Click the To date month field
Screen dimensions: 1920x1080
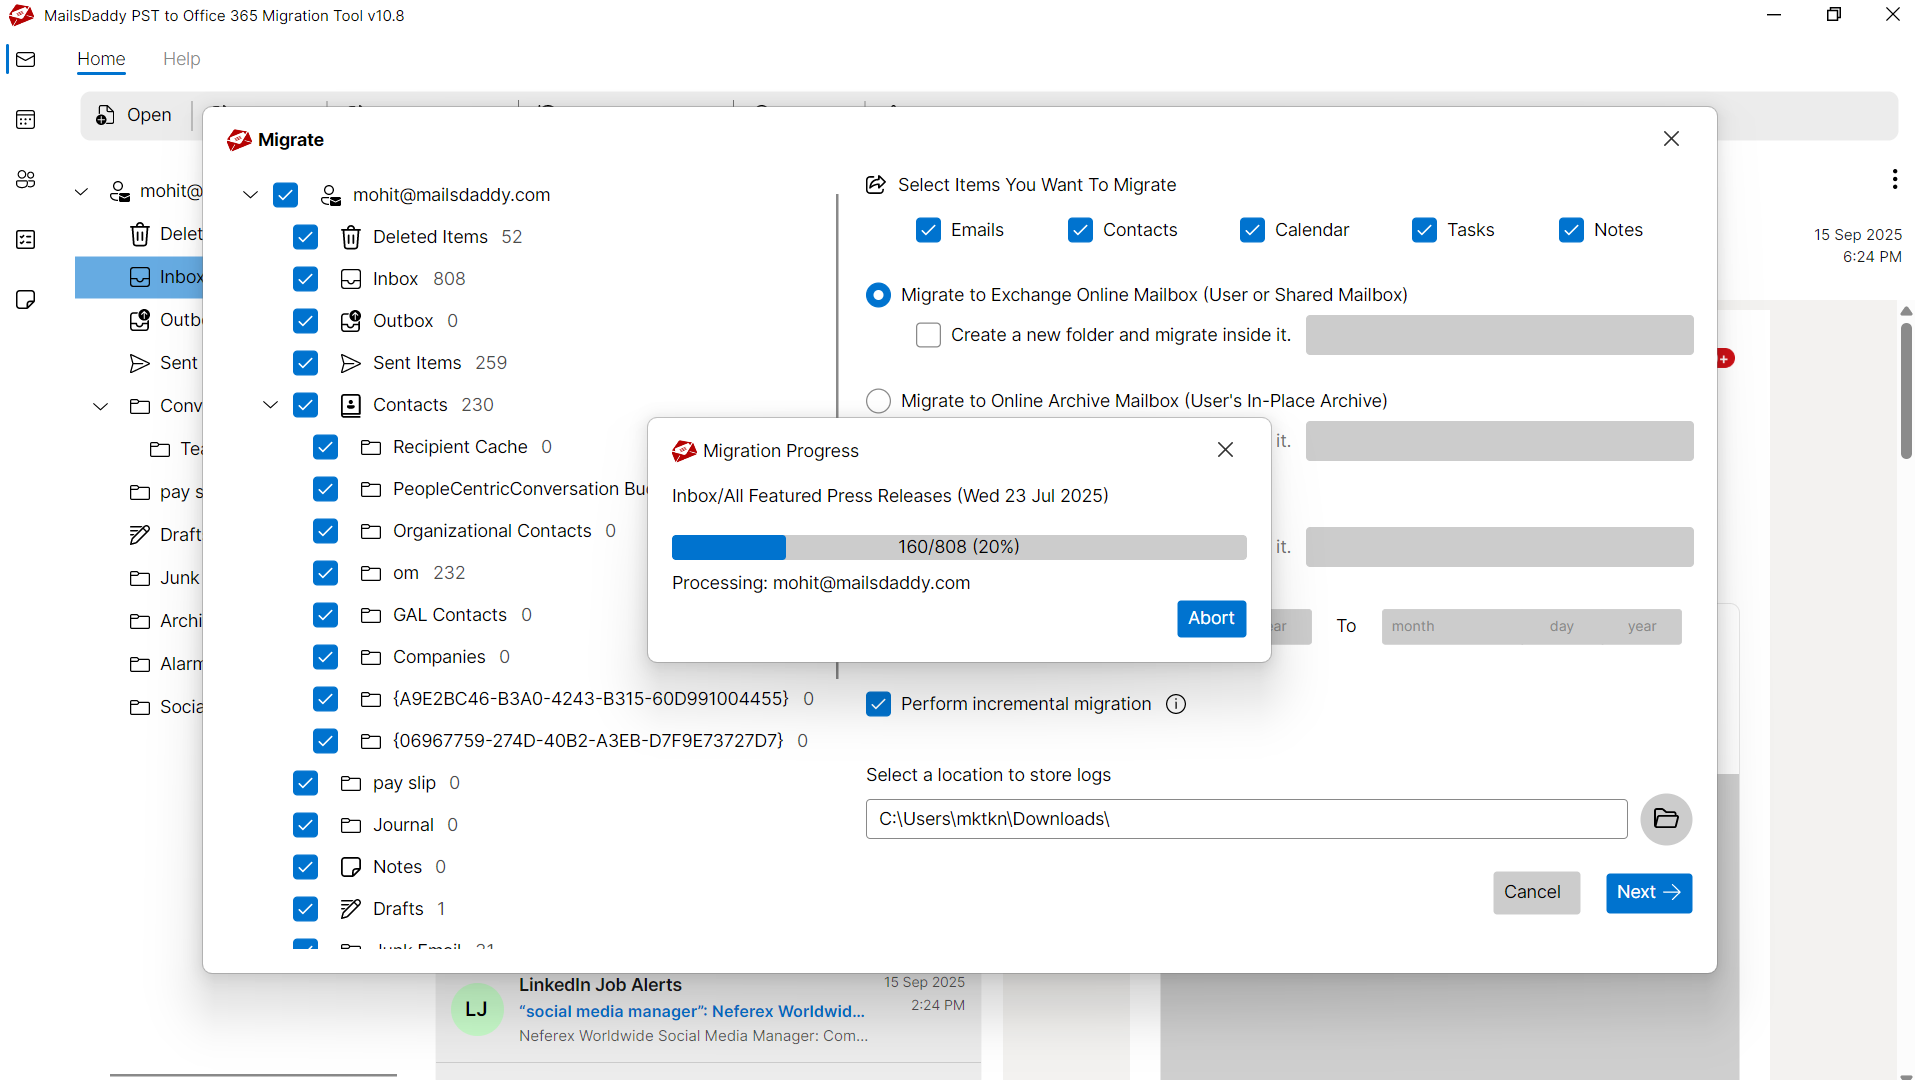(1413, 627)
